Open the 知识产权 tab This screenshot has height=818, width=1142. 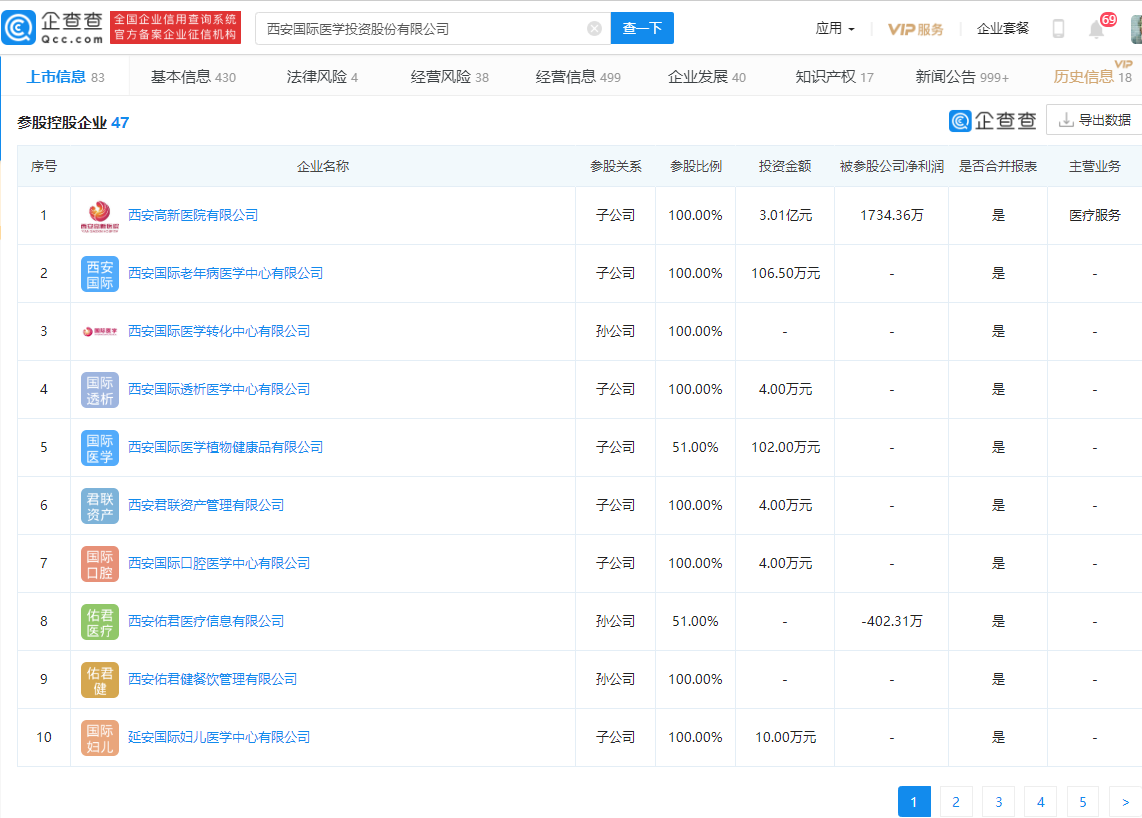(834, 76)
